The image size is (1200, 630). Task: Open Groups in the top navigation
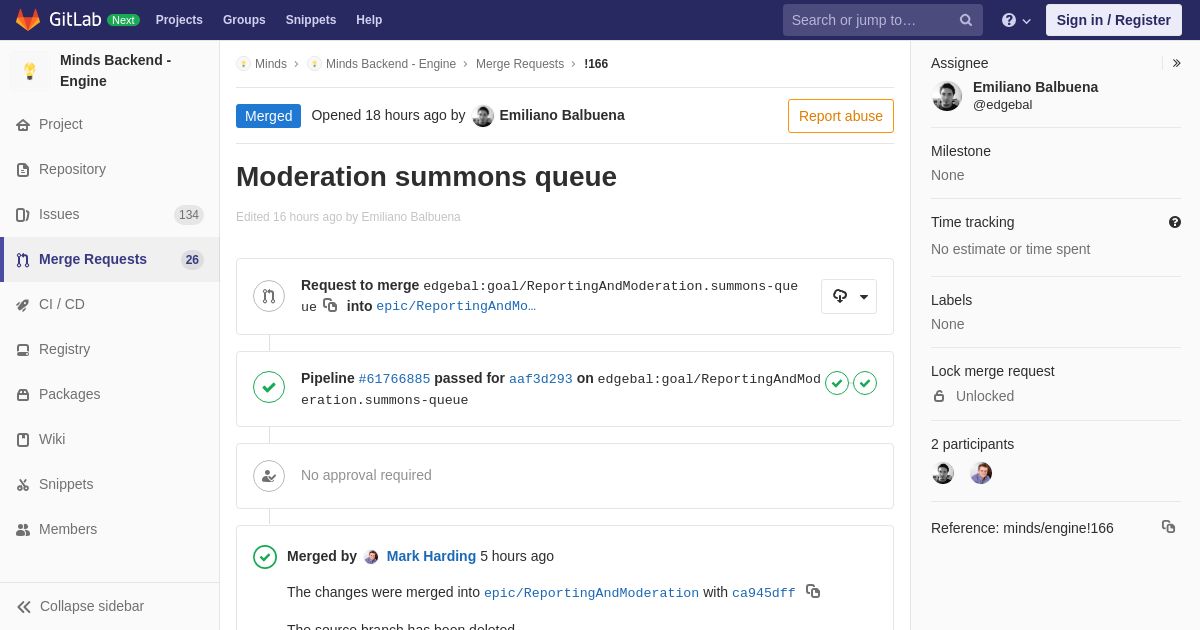coord(244,20)
